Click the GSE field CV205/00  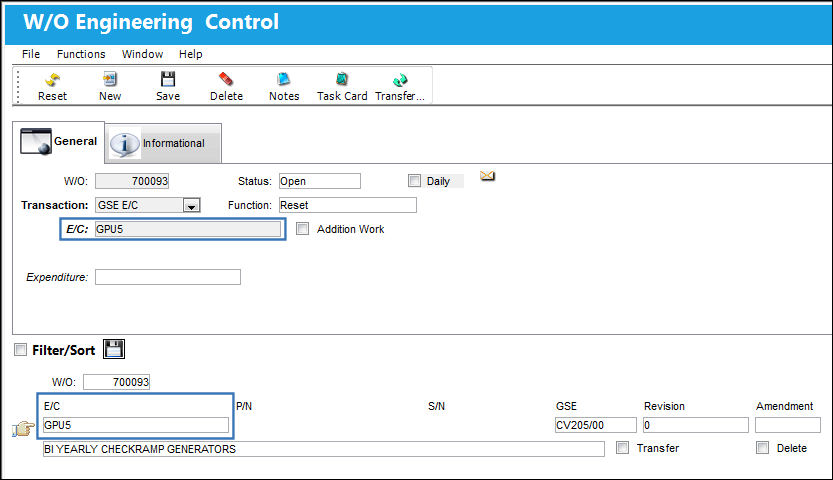point(596,425)
